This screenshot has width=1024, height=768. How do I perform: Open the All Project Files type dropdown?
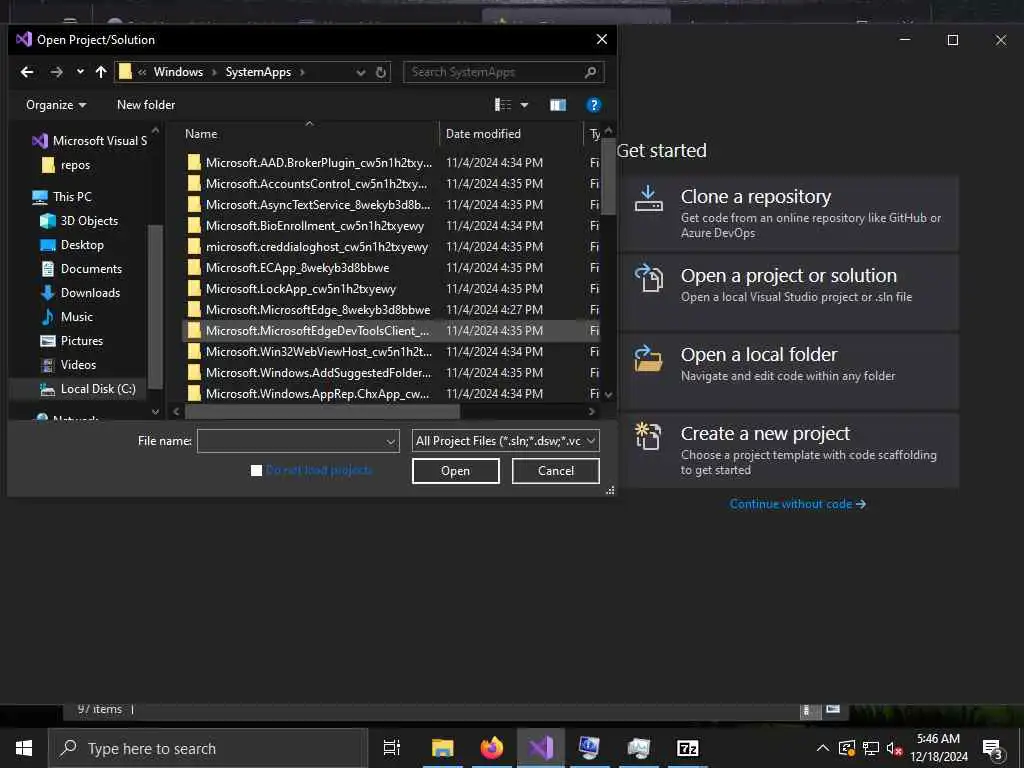click(x=505, y=441)
